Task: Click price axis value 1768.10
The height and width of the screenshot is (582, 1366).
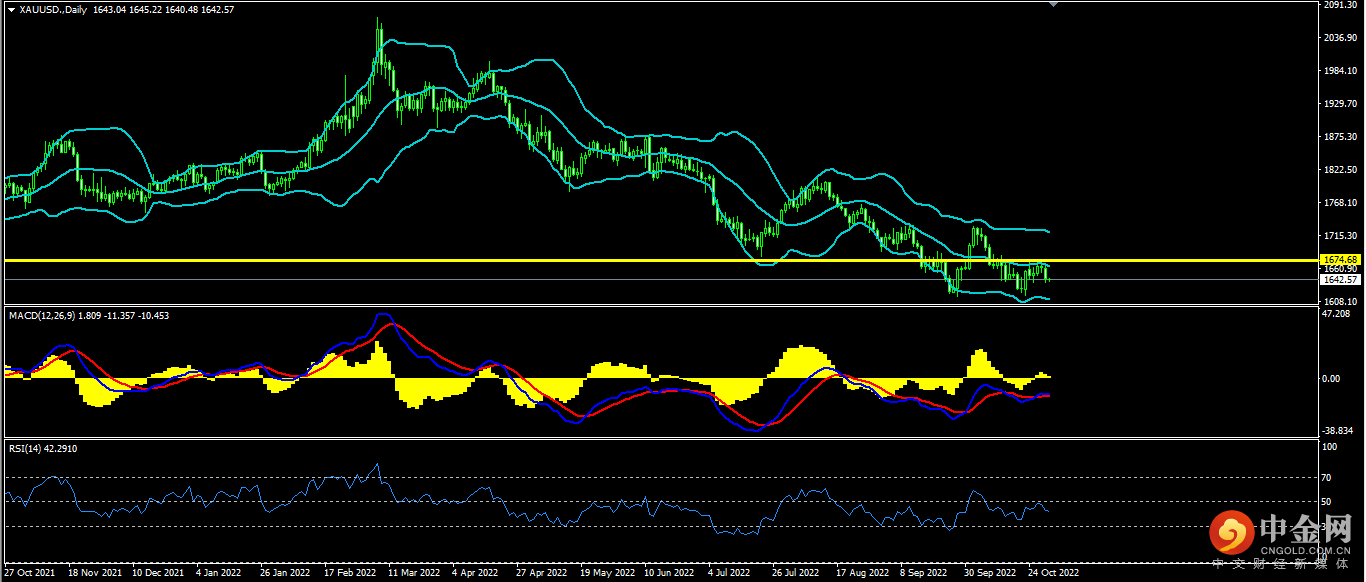Action: pos(1338,203)
